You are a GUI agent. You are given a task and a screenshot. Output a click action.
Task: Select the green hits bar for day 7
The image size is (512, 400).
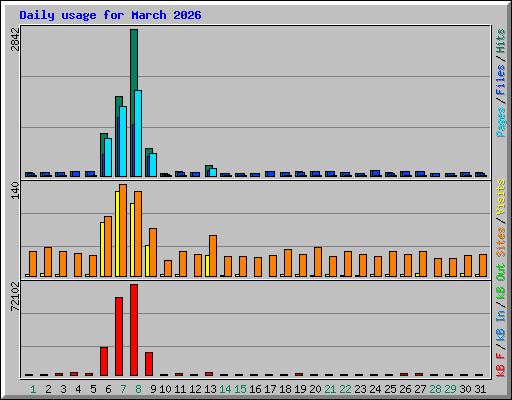119,102
